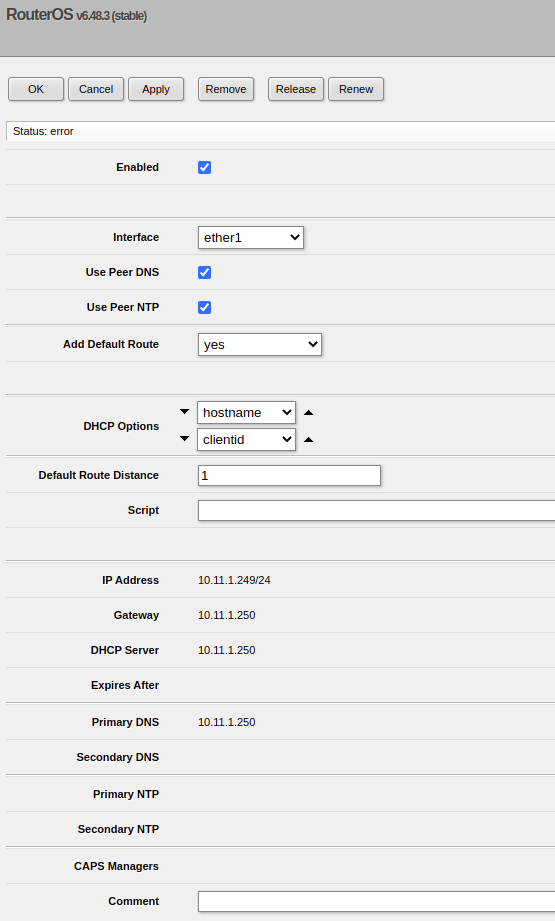
Task: Open the Add Default Route dropdown
Action: click(x=260, y=344)
